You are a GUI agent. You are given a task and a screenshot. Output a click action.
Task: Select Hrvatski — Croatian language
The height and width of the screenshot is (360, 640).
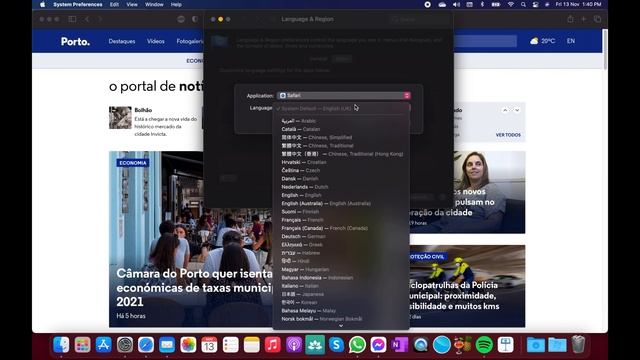coord(341,162)
